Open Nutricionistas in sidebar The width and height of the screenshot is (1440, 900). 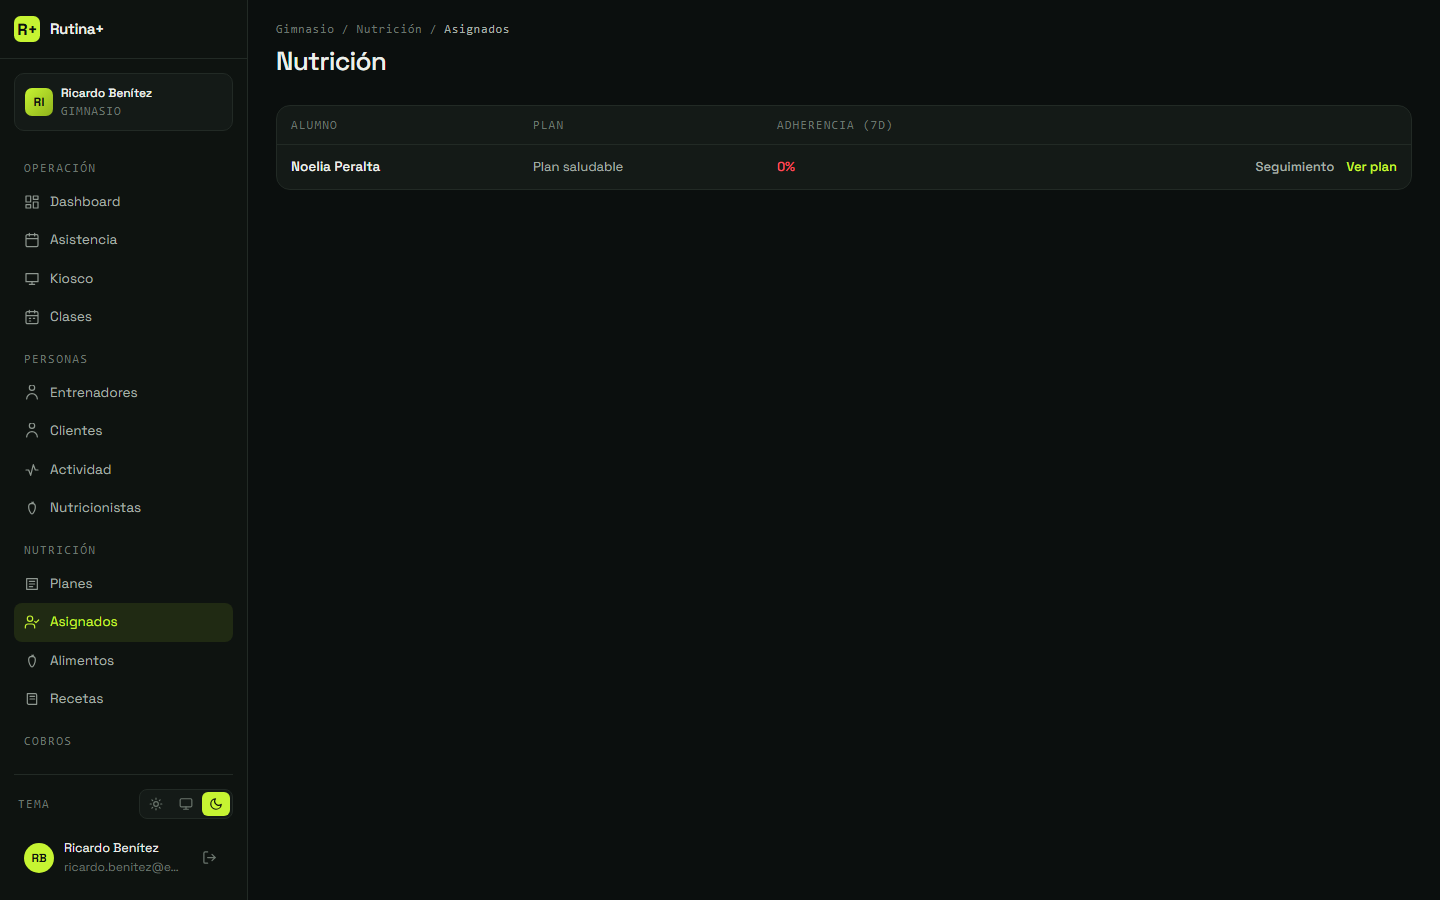[123, 508]
